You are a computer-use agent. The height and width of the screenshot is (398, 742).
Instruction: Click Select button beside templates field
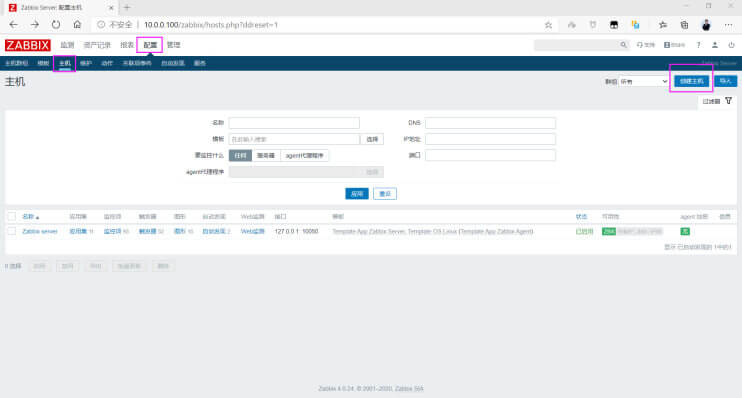(372, 139)
